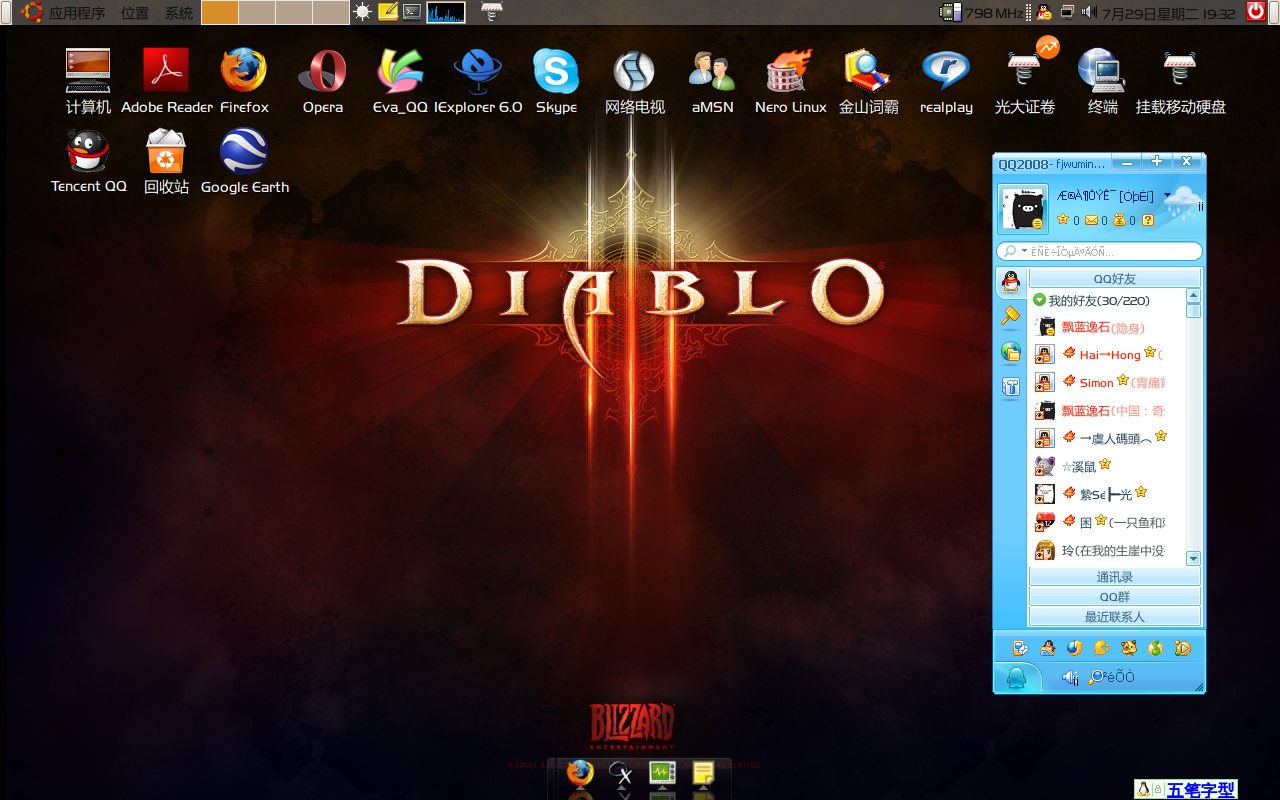
Task: Switch to the first workspace in panel switcher
Action: (219, 13)
